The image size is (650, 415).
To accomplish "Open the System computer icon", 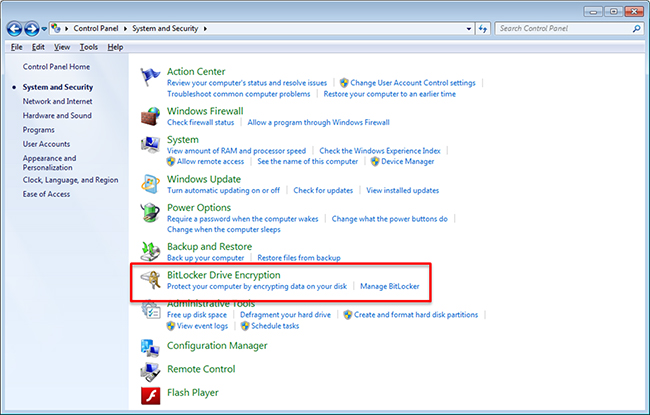I will 150,145.
